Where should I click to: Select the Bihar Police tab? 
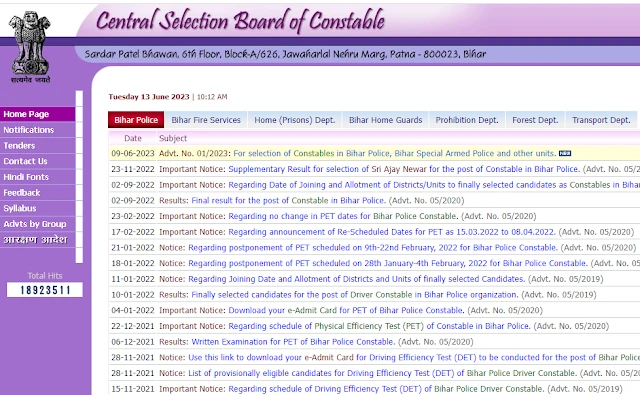pos(136,120)
